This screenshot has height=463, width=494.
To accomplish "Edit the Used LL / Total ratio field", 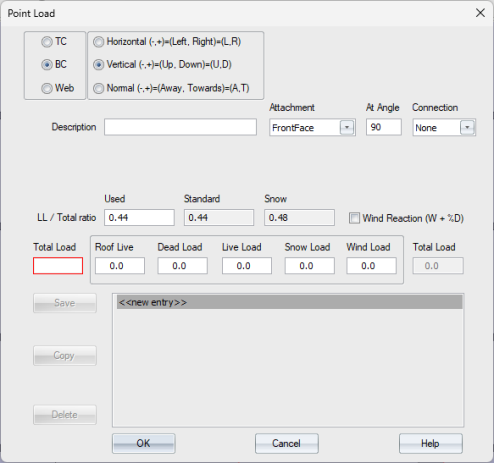I will click(139, 218).
